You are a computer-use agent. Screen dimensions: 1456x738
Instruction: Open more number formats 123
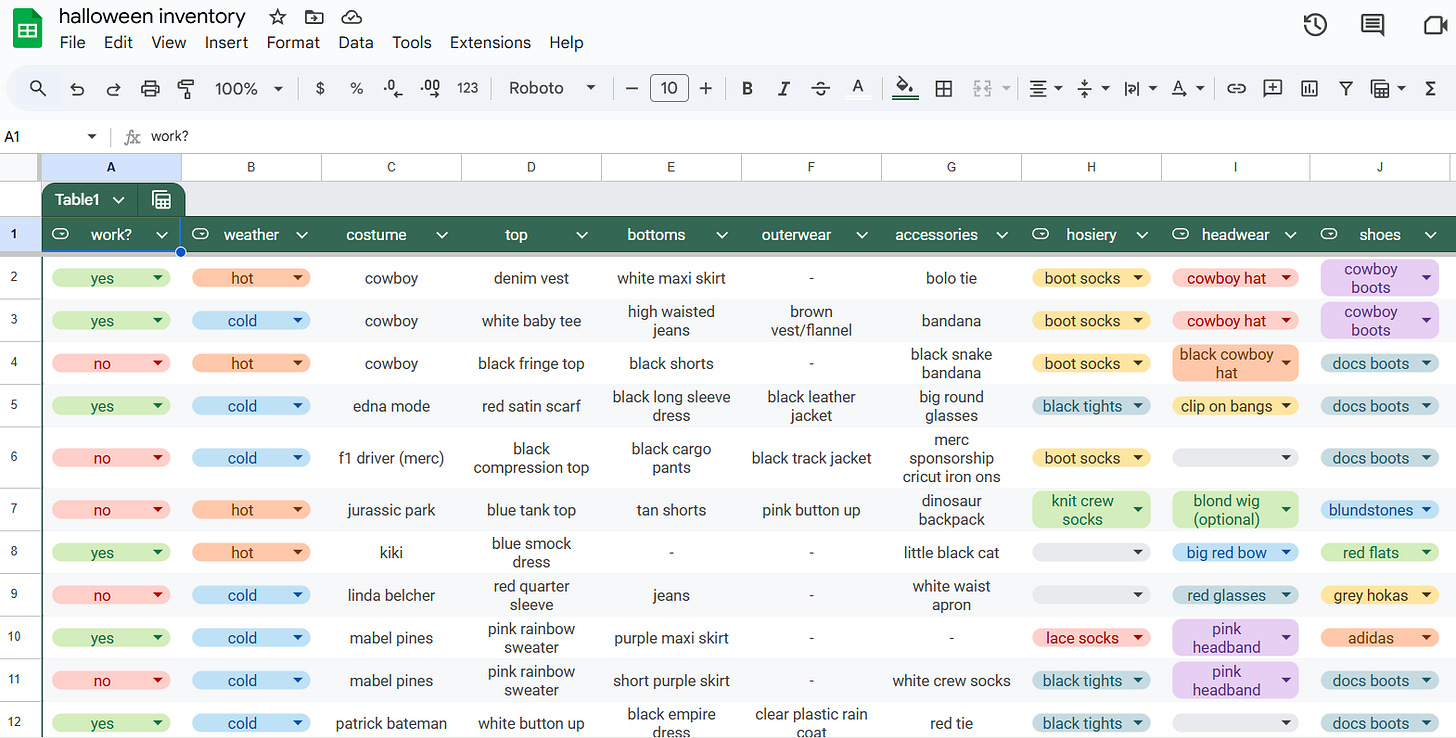tap(467, 88)
